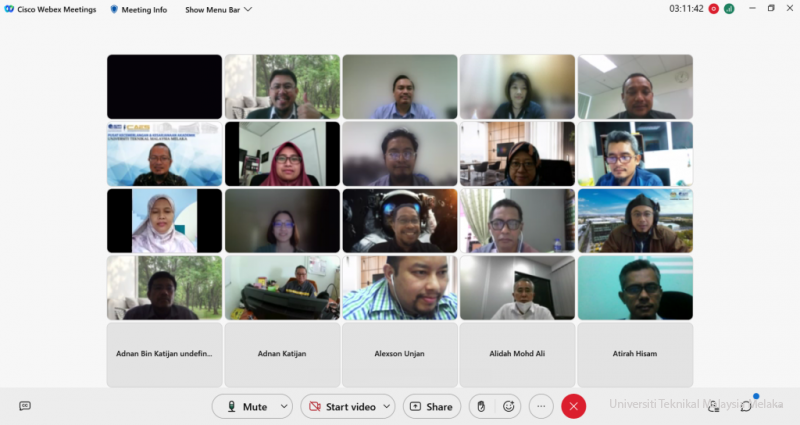
Task: Open the Chat panel icon
Action: point(746,406)
